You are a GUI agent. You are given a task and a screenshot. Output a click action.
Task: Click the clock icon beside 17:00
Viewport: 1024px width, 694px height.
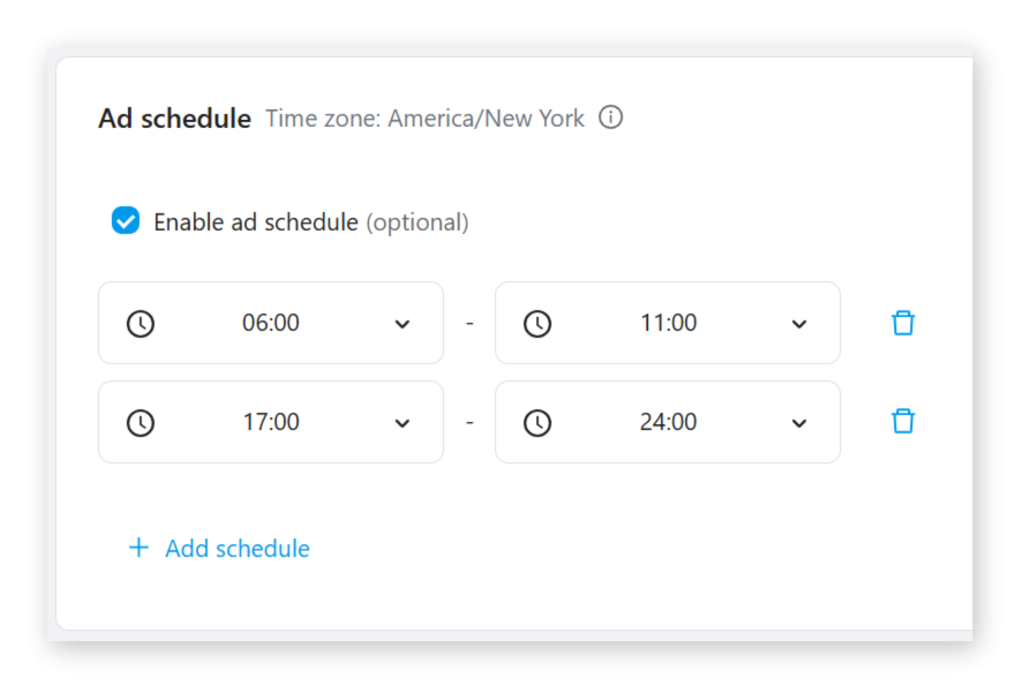coord(140,422)
